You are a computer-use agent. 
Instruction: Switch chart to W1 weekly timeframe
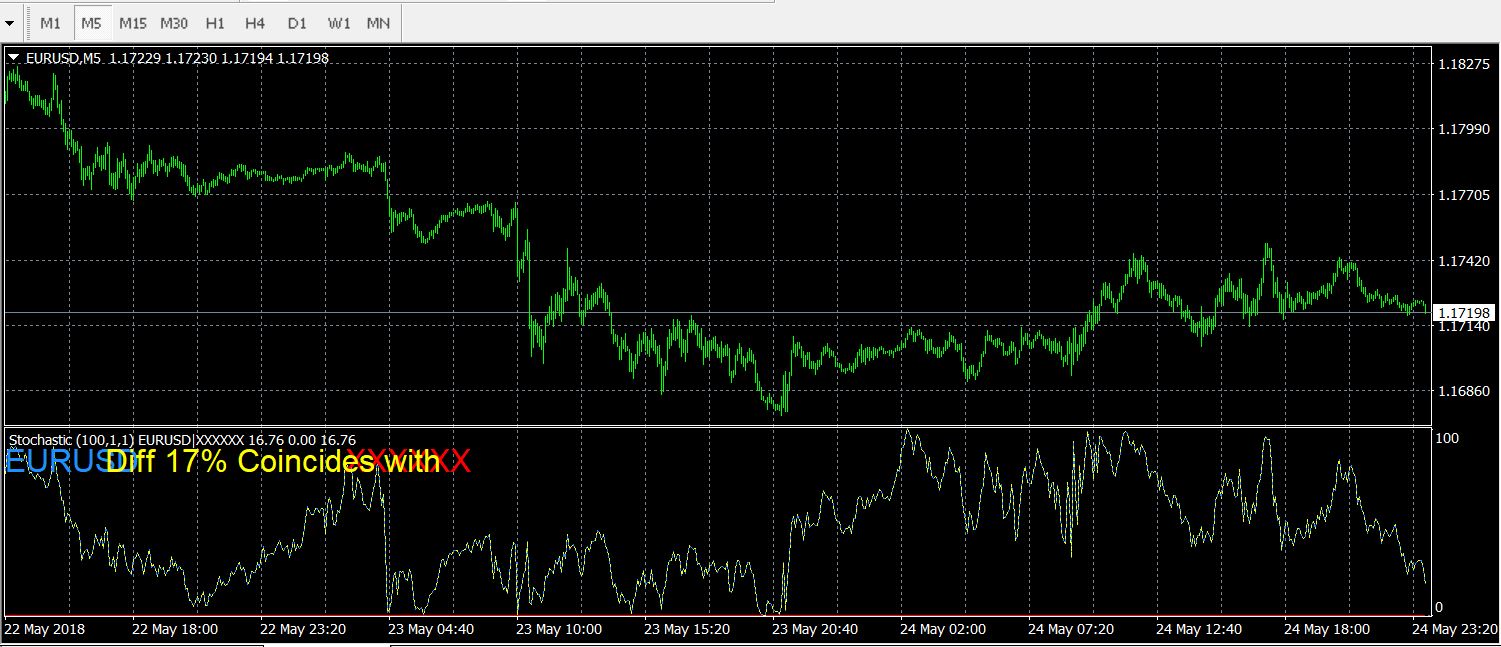[338, 22]
